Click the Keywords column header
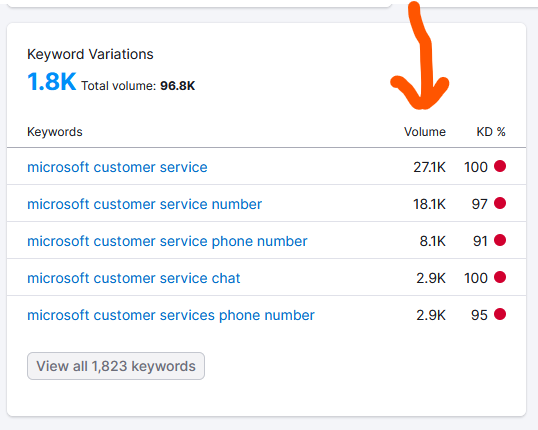 (55, 132)
